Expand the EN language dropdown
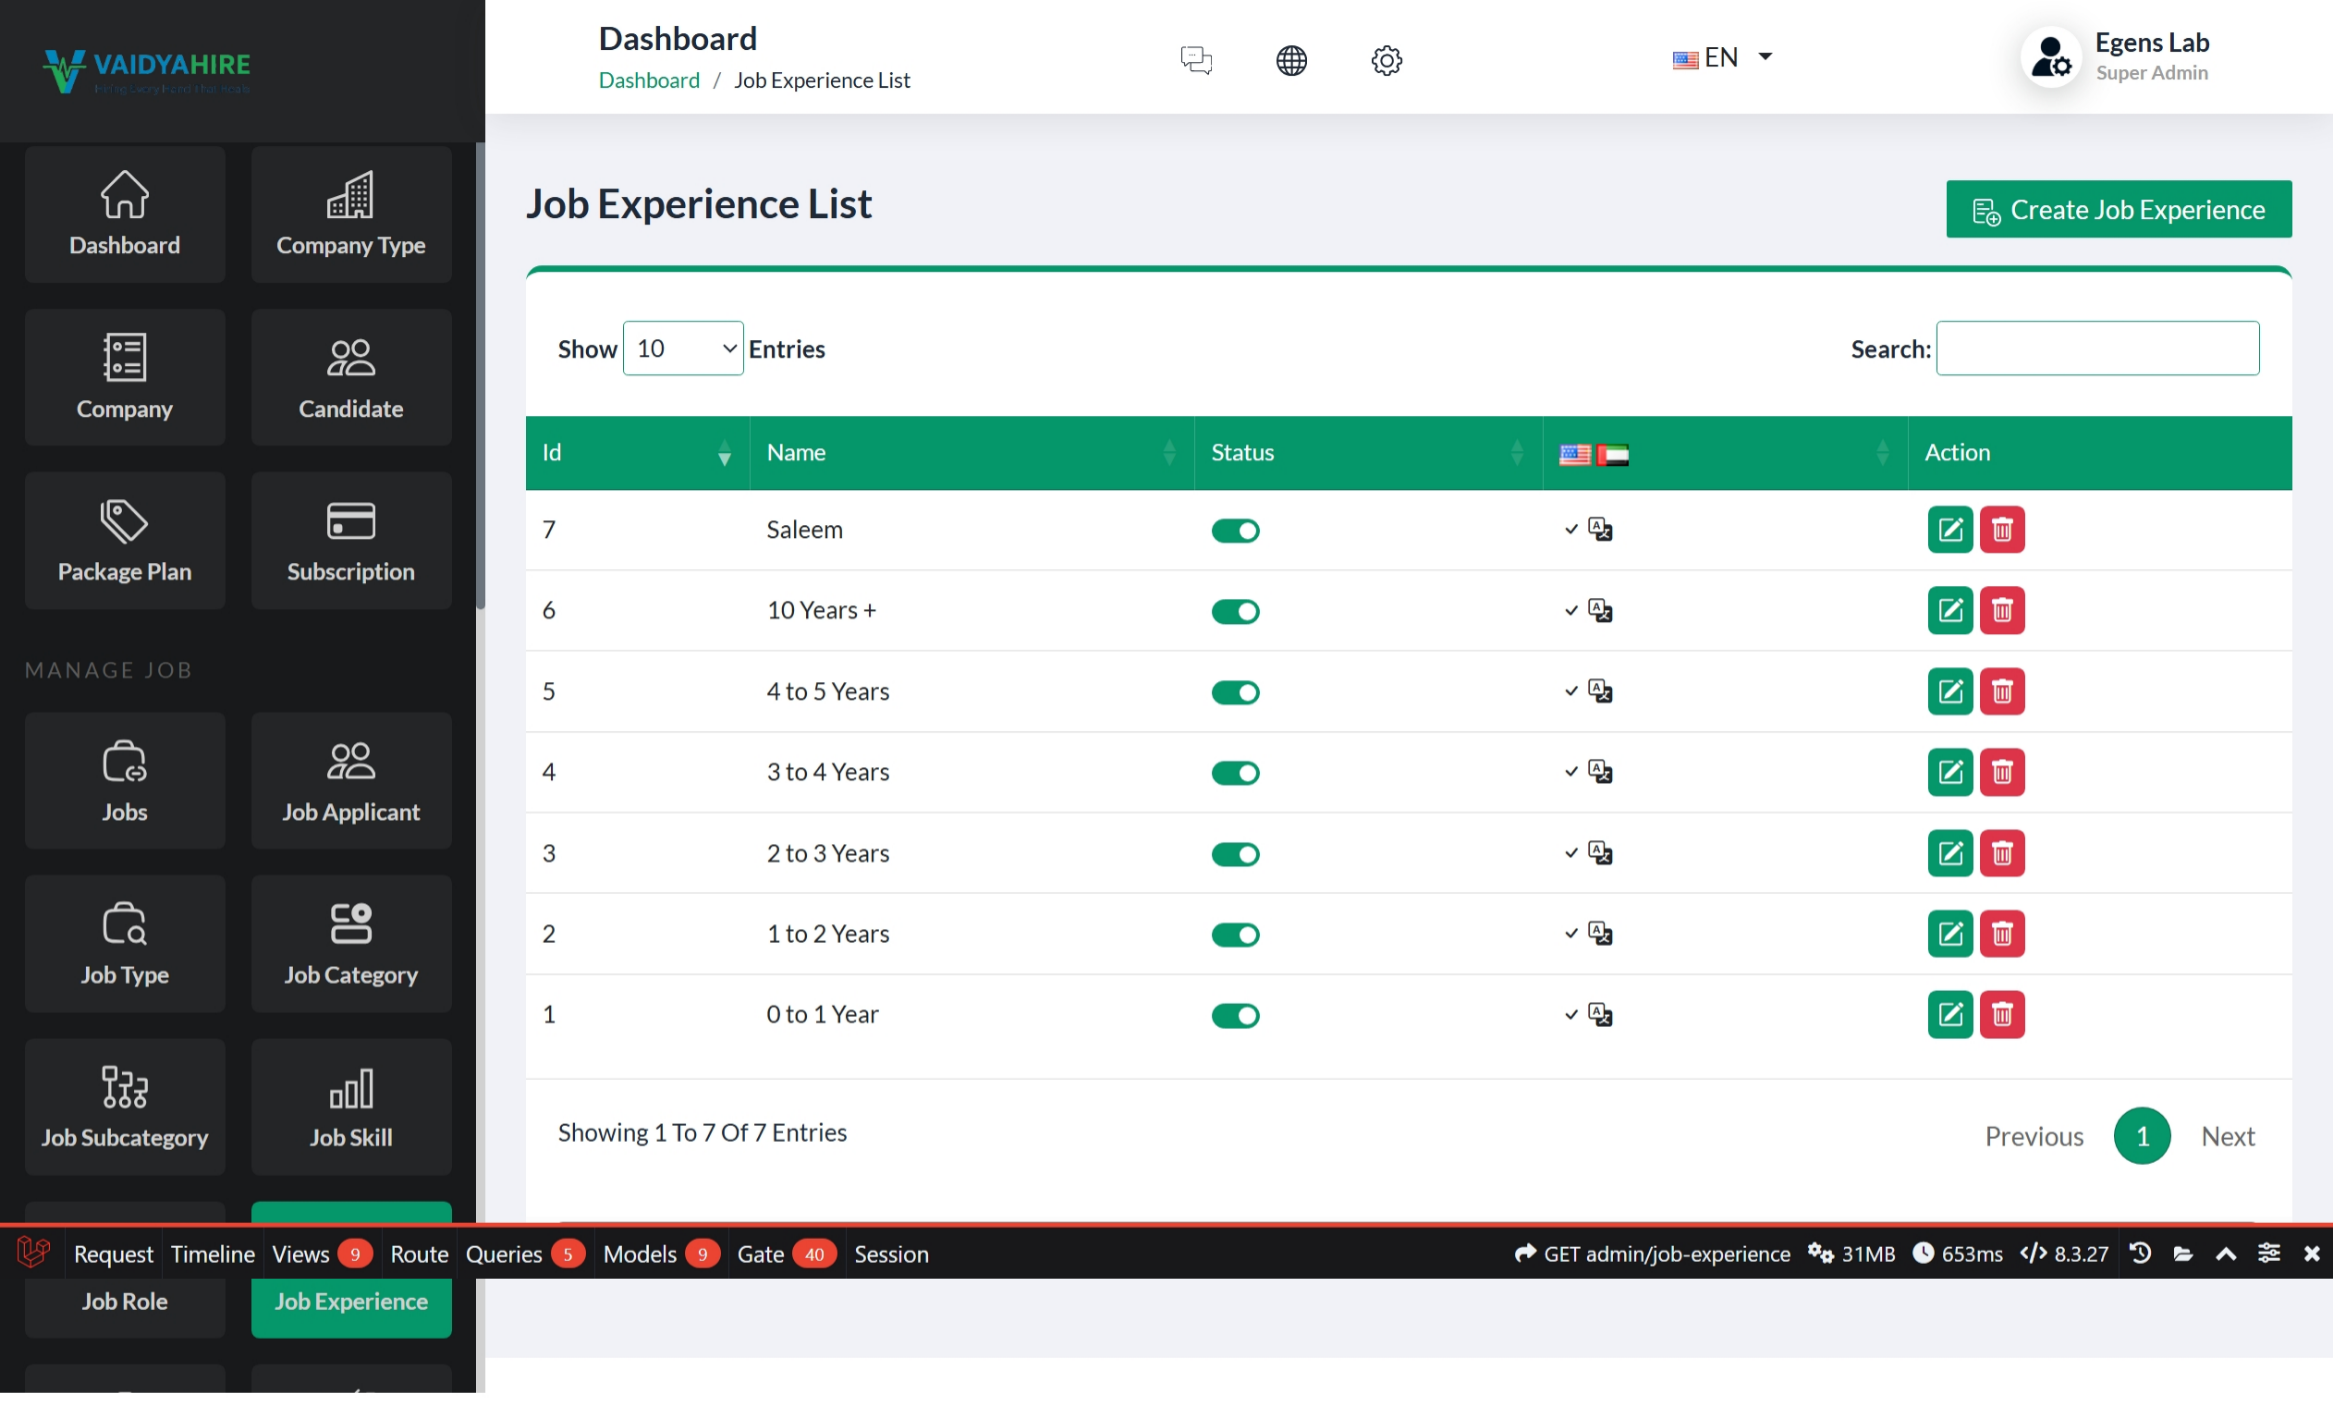 pyautogui.click(x=1722, y=58)
